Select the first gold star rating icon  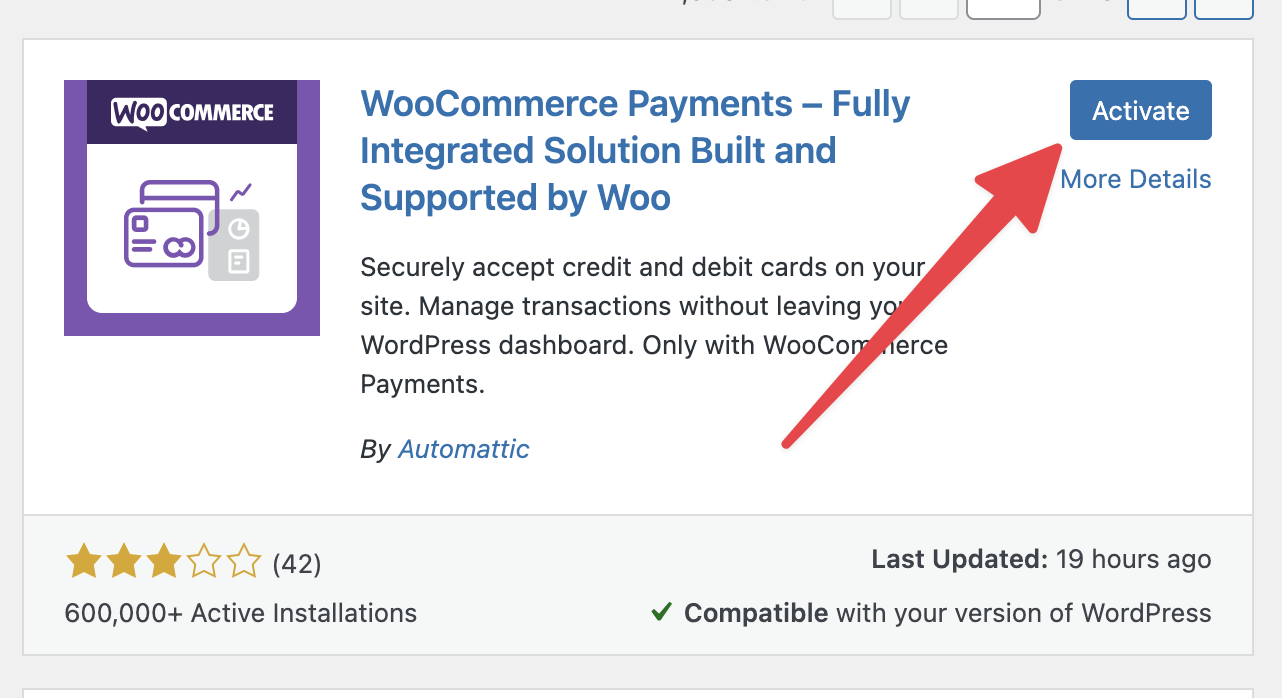coord(82,562)
